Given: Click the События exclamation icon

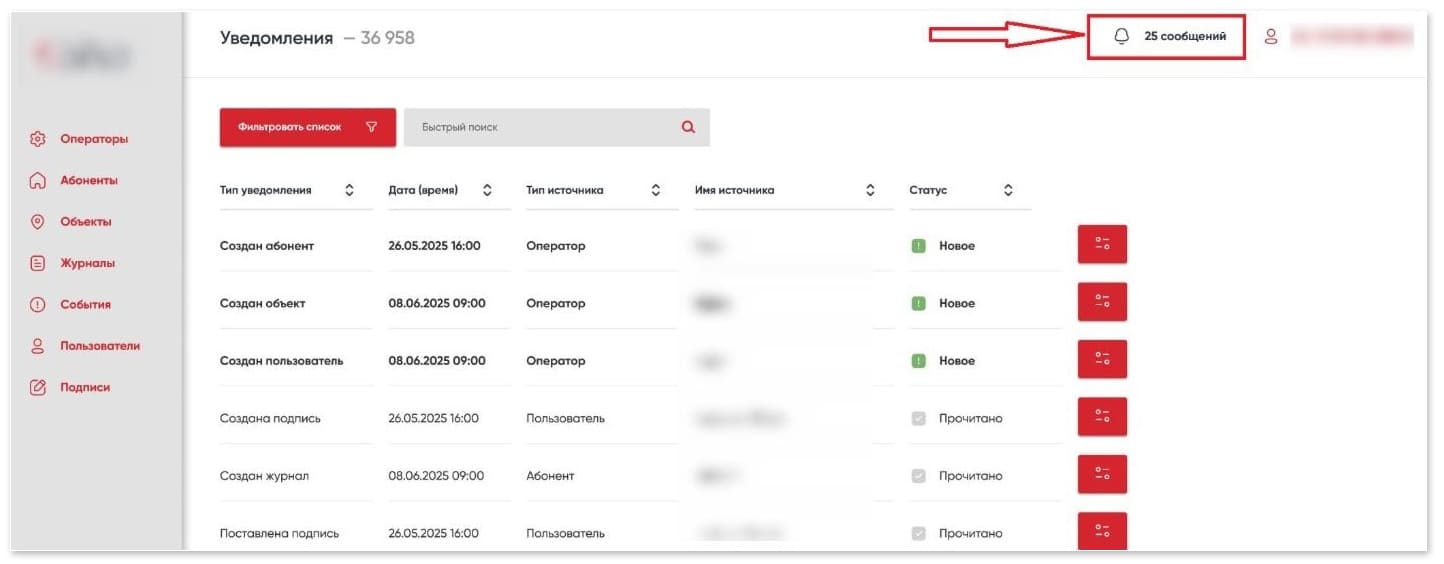Looking at the screenshot, I should 38,305.
